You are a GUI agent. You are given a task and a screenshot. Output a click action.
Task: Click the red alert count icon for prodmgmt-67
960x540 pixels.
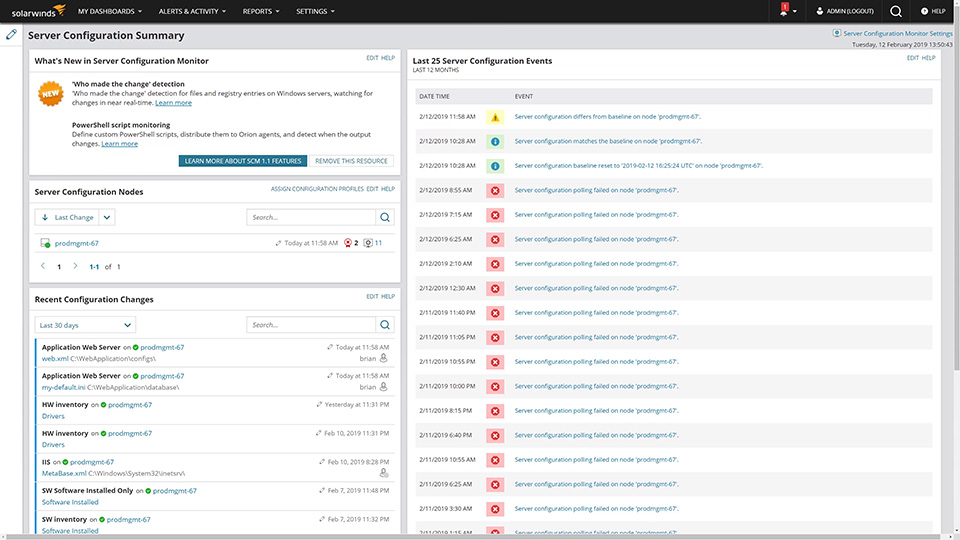(348, 243)
